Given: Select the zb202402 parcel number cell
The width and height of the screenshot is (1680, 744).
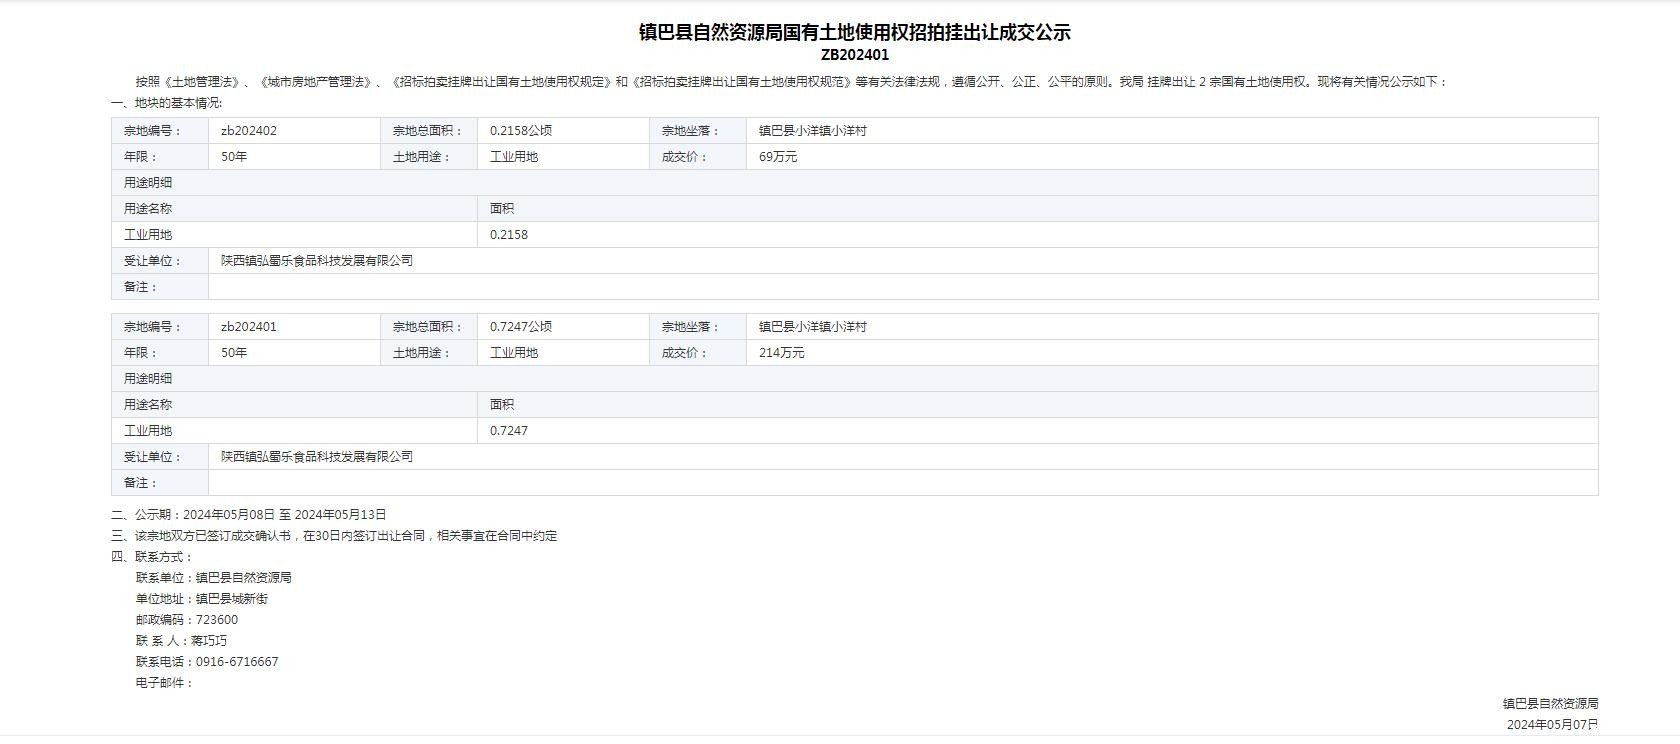Looking at the screenshot, I should point(249,131).
